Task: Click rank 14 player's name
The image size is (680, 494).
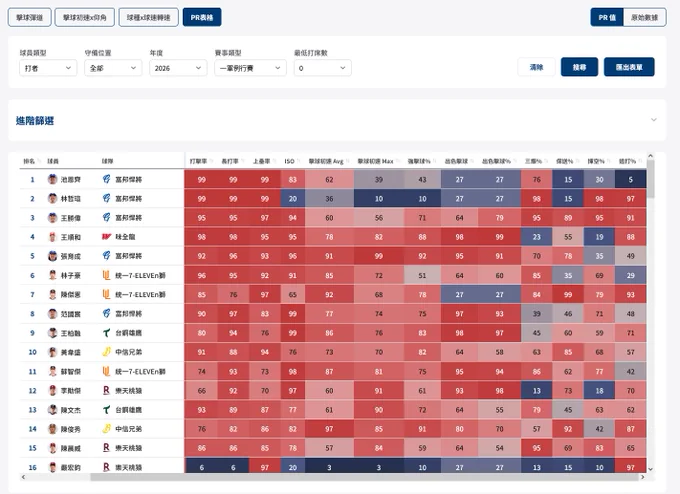Action: pos(71,429)
